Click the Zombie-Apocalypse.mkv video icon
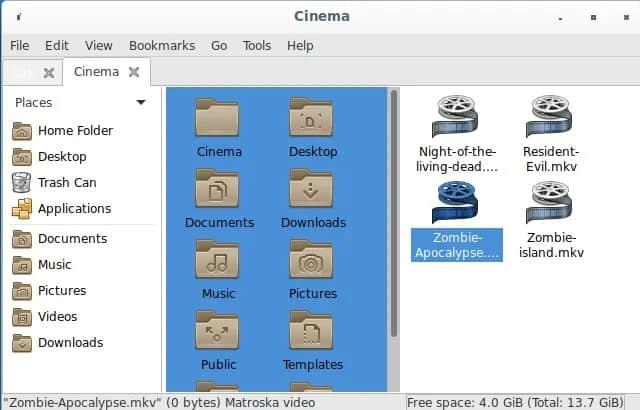Screen dimensions: 640x410 pos(455,204)
